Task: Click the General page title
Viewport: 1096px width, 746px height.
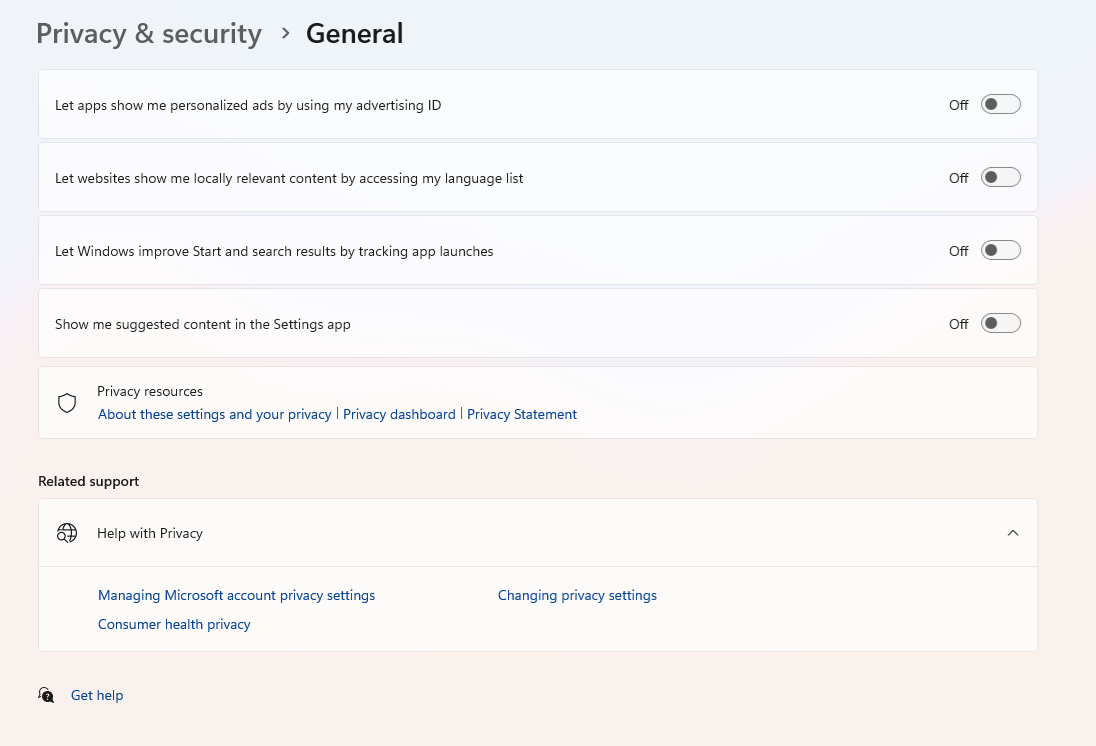Action: [354, 34]
